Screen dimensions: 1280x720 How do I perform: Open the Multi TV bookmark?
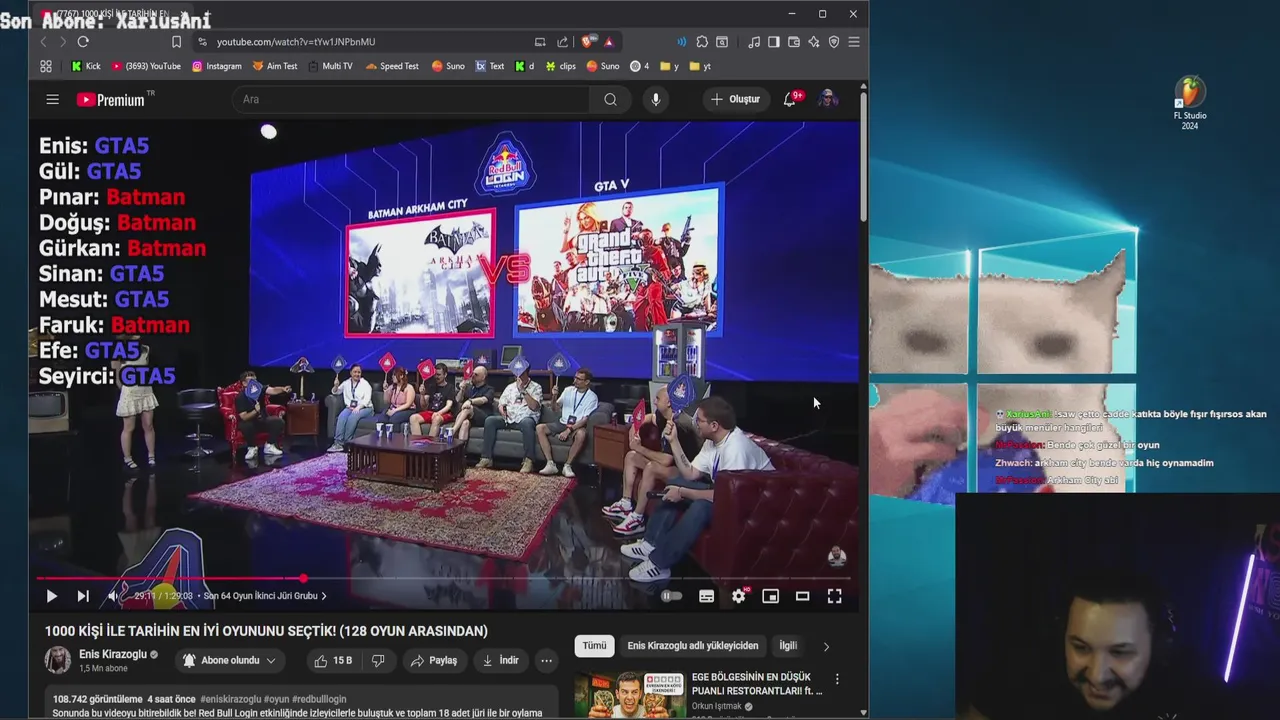click(x=330, y=66)
